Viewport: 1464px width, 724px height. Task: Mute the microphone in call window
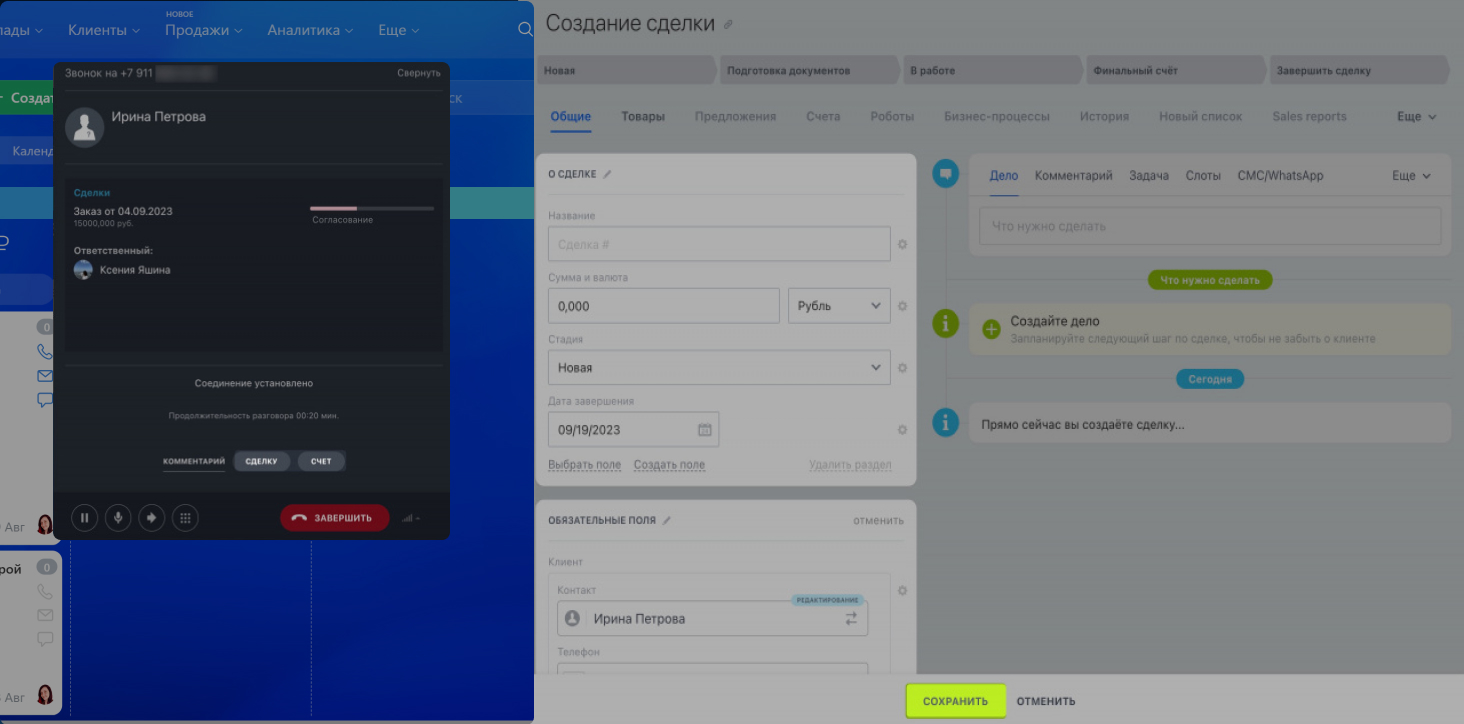pyautogui.click(x=118, y=518)
